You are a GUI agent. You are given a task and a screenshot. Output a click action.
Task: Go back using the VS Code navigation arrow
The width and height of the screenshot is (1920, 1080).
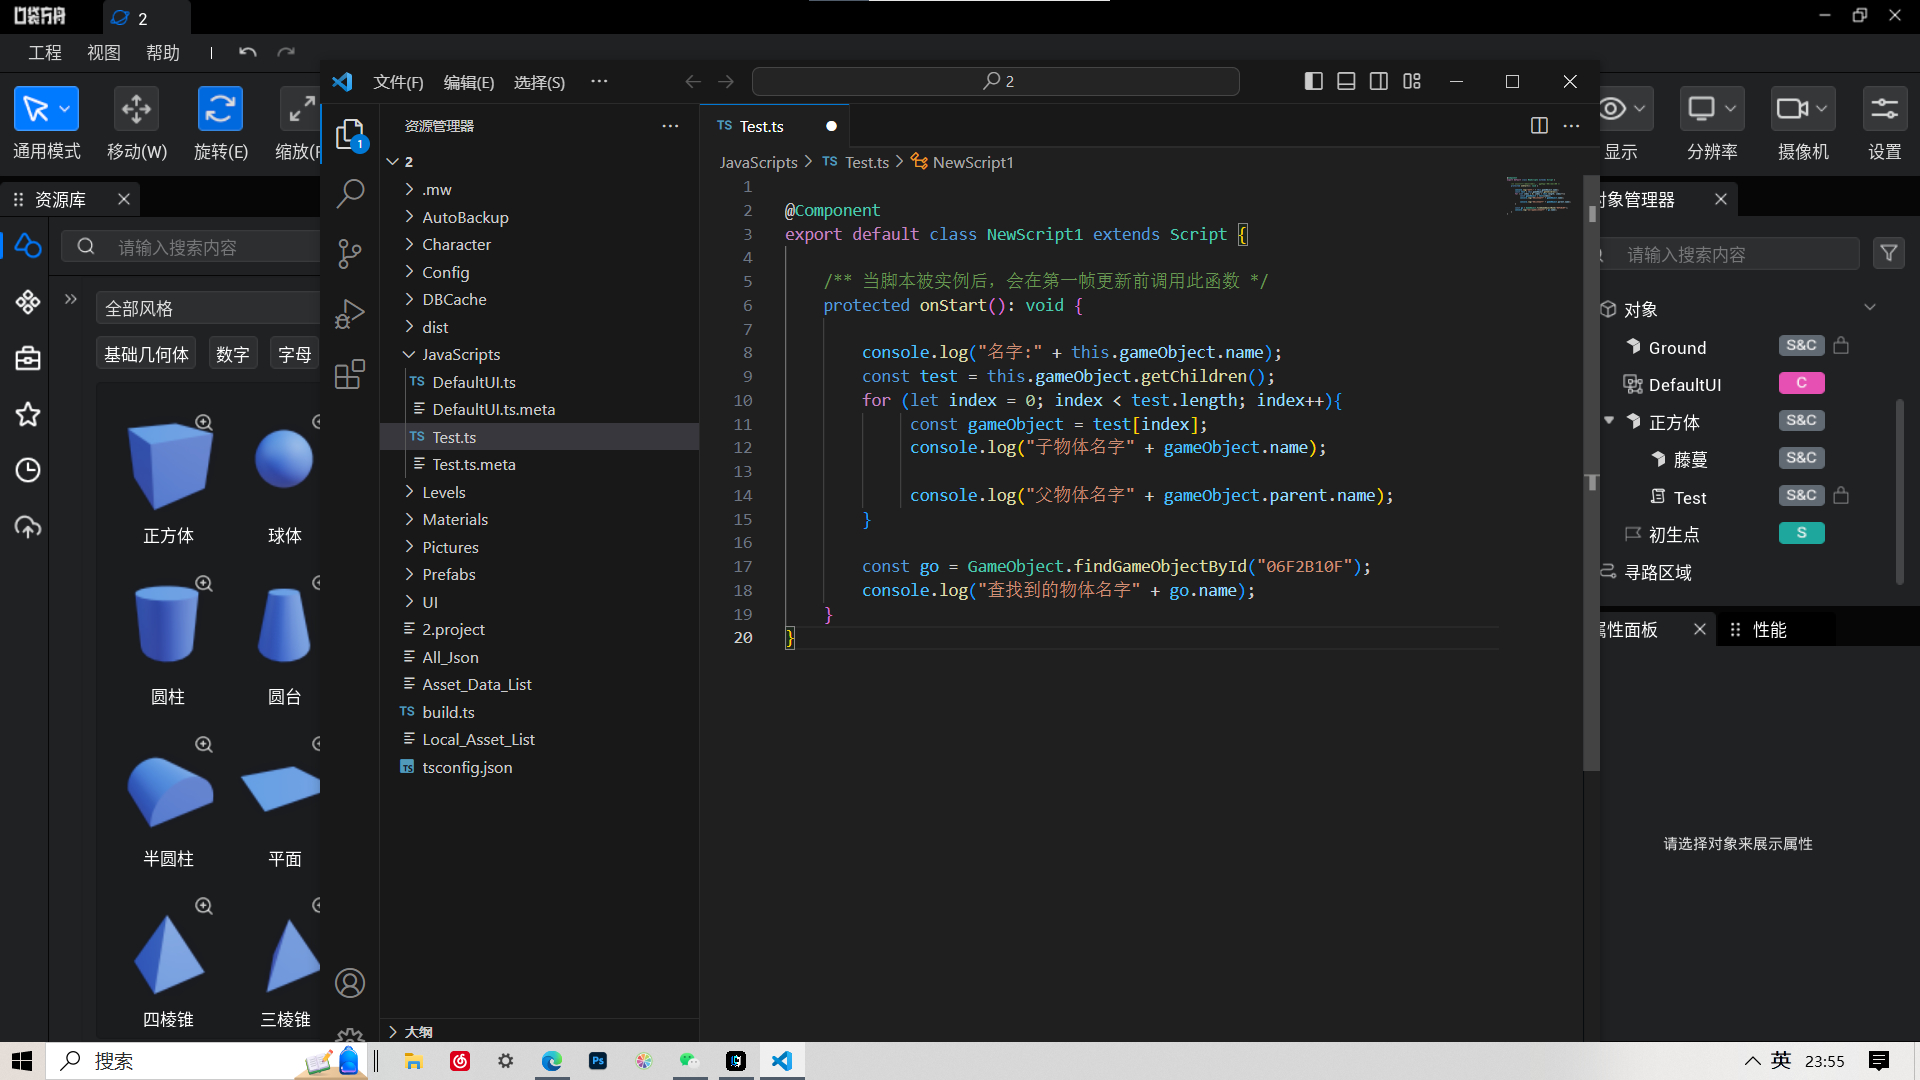pos(693,82)
